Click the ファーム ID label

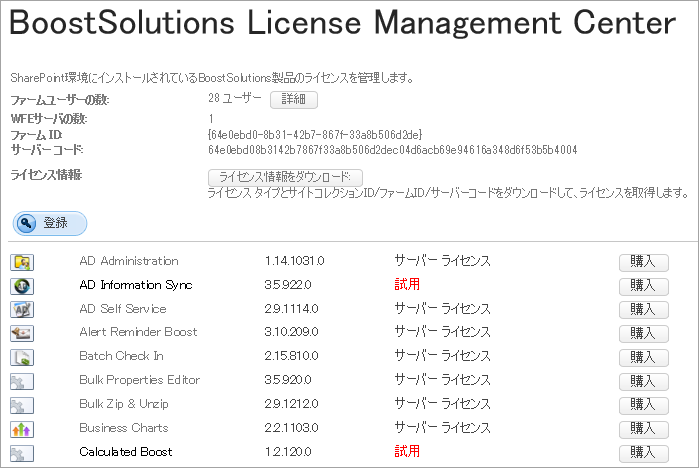coord(37,135)
